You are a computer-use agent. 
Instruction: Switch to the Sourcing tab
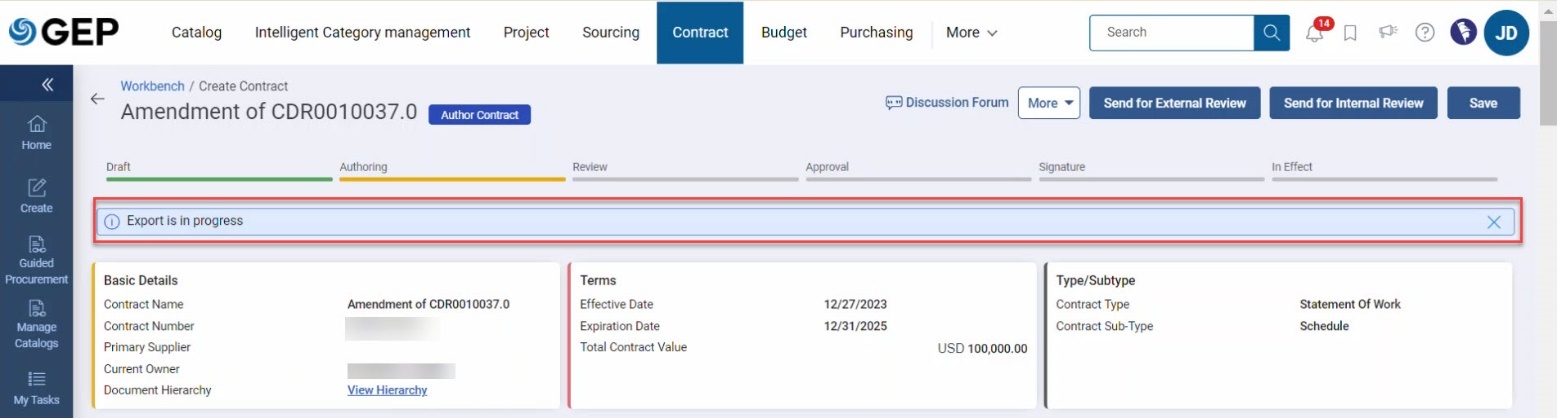[610, 33]
